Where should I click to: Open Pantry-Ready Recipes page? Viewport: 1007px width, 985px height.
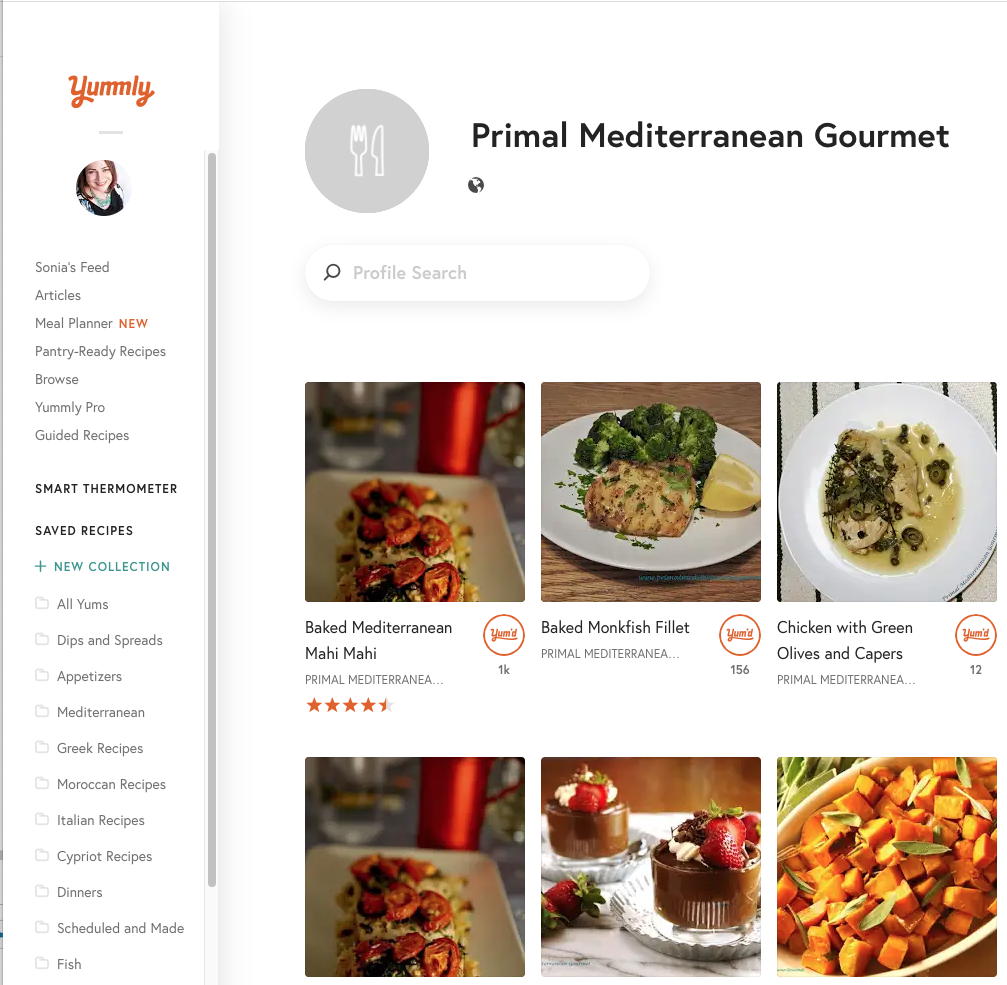click(100, 351)
